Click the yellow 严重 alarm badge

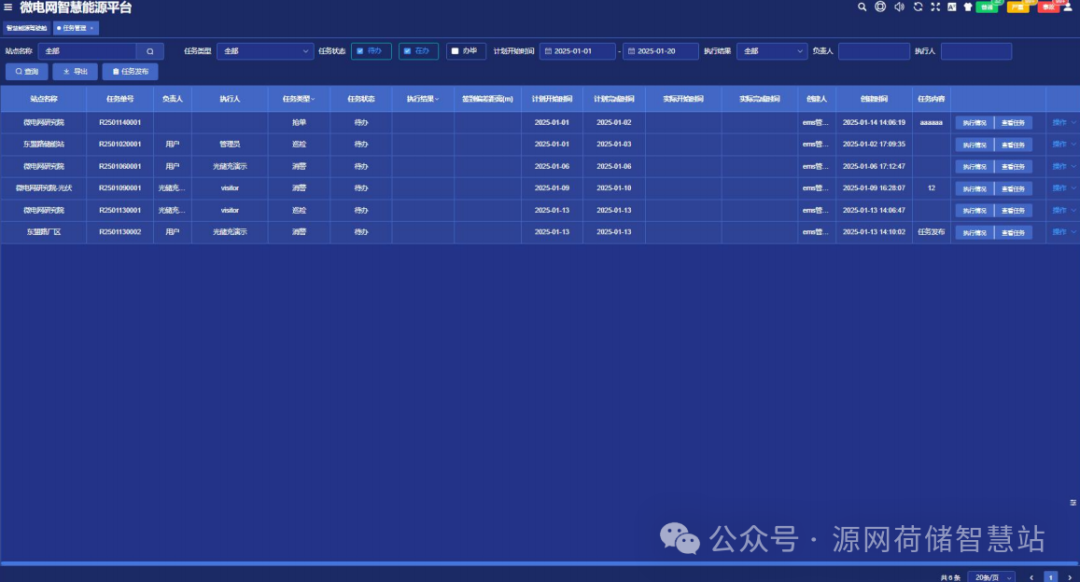pyautogui.click(x=1017, y=7)
